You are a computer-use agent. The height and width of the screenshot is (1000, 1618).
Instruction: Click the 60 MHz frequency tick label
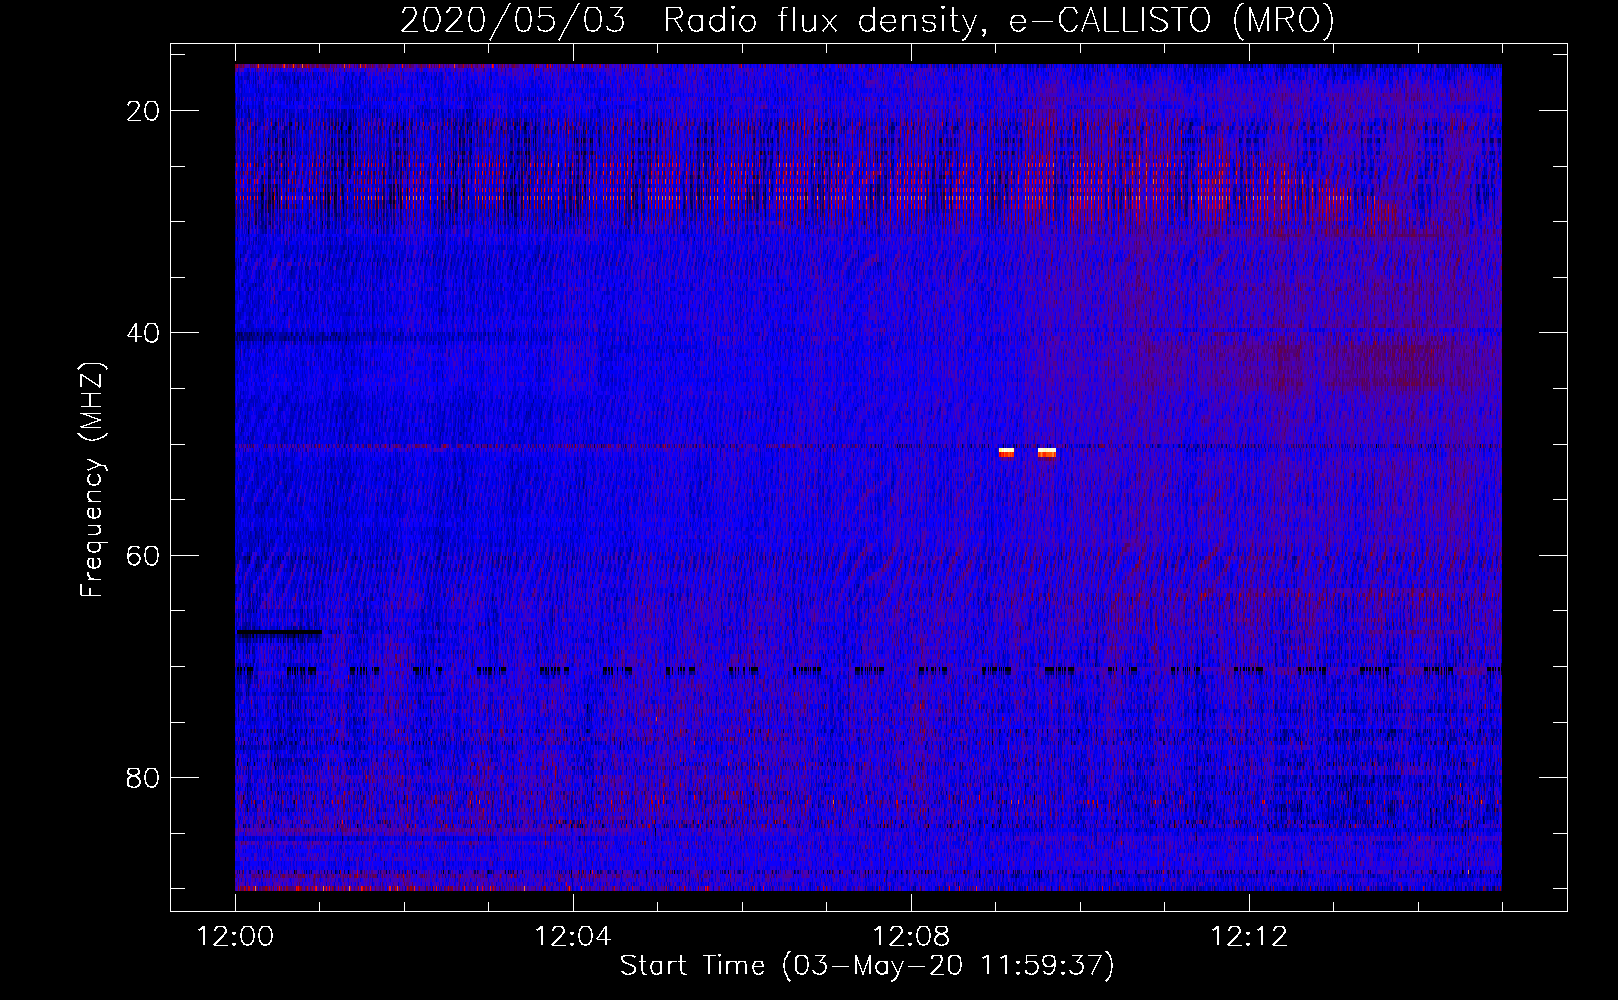pos(144,555)
